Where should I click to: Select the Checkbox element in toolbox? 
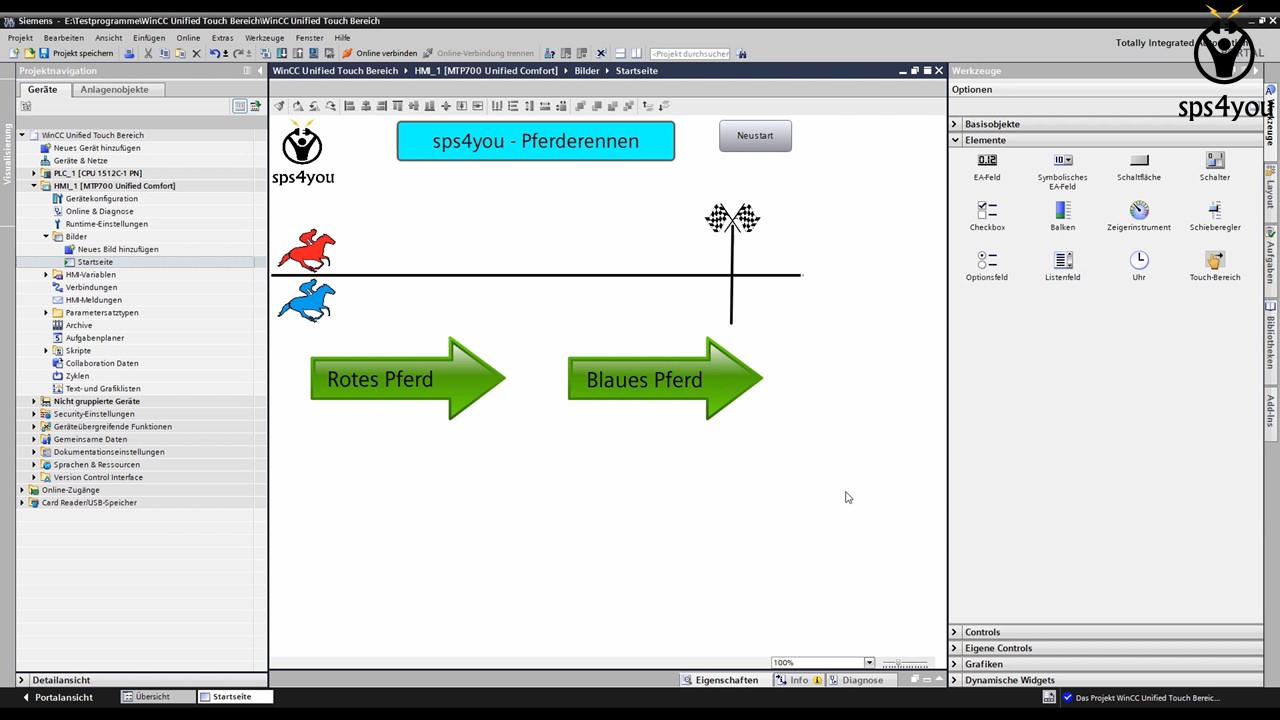987,211
